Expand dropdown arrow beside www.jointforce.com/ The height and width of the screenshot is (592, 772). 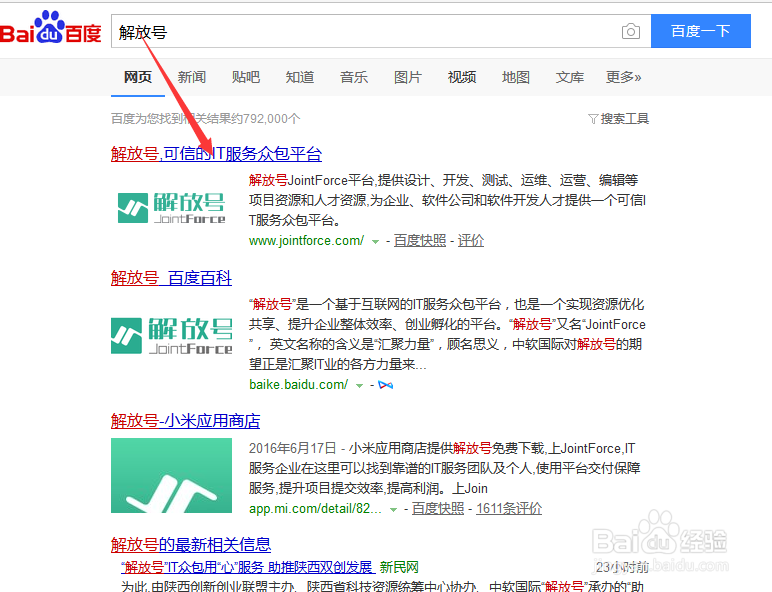[375, 242]
